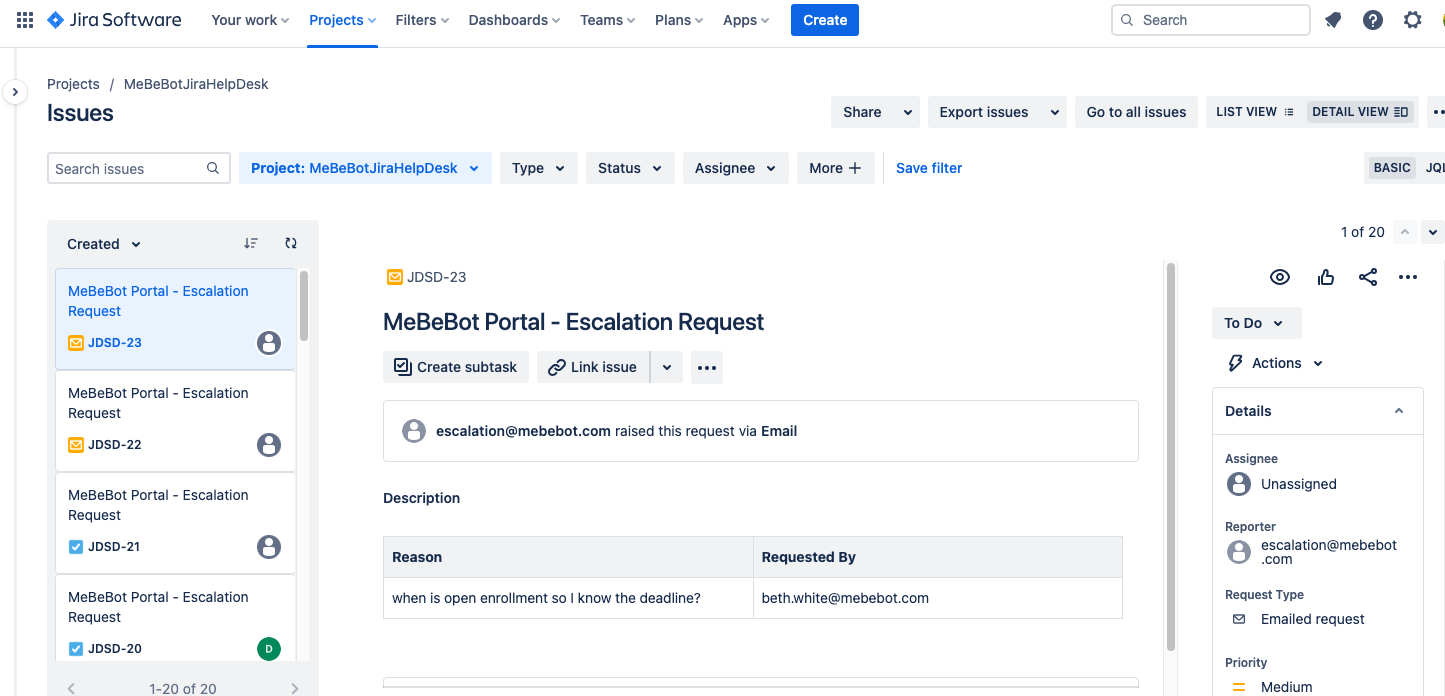1445x696 pixels.
Task: Open the Help question mark icon
Action: coord(1373,20)
